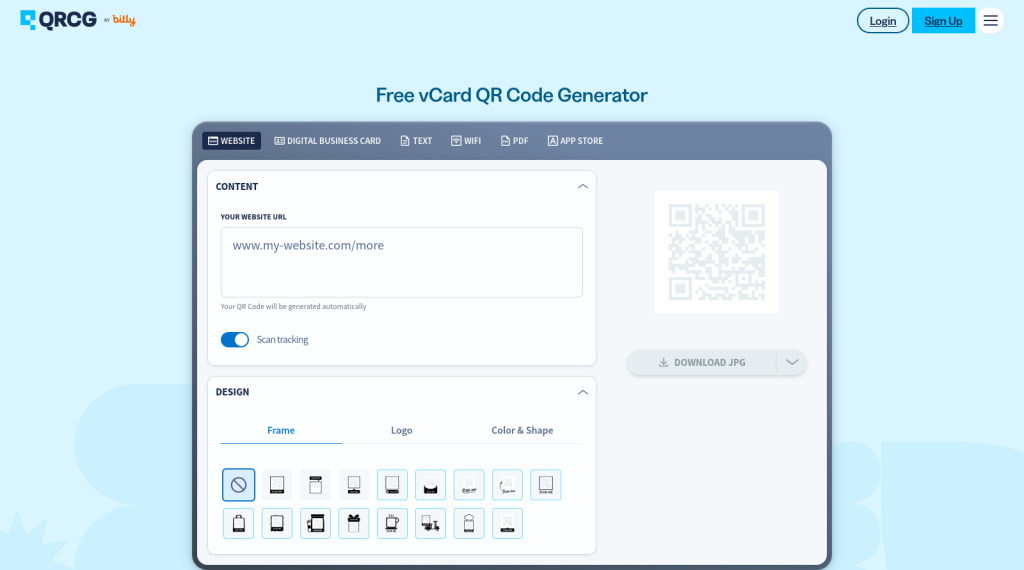Viewport: 1024px width, 570px height.
Task: Select the frame with label on top
Action: (x=315, y=485)
